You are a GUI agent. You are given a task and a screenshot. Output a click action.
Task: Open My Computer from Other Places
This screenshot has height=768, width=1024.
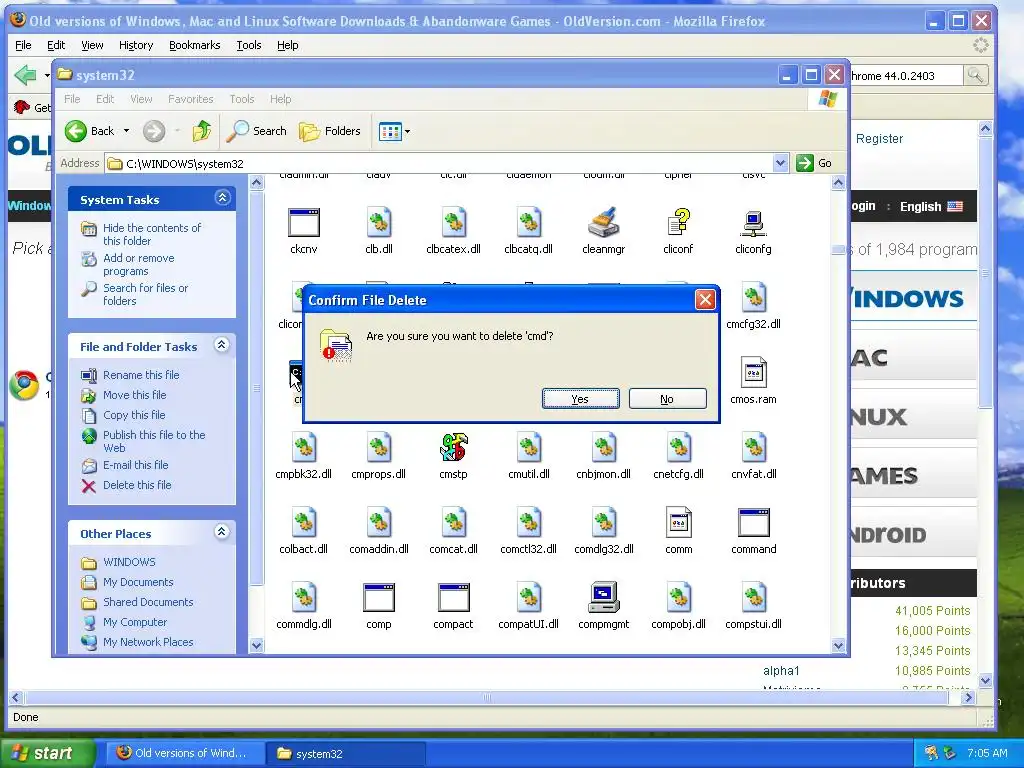pos(135,622)
